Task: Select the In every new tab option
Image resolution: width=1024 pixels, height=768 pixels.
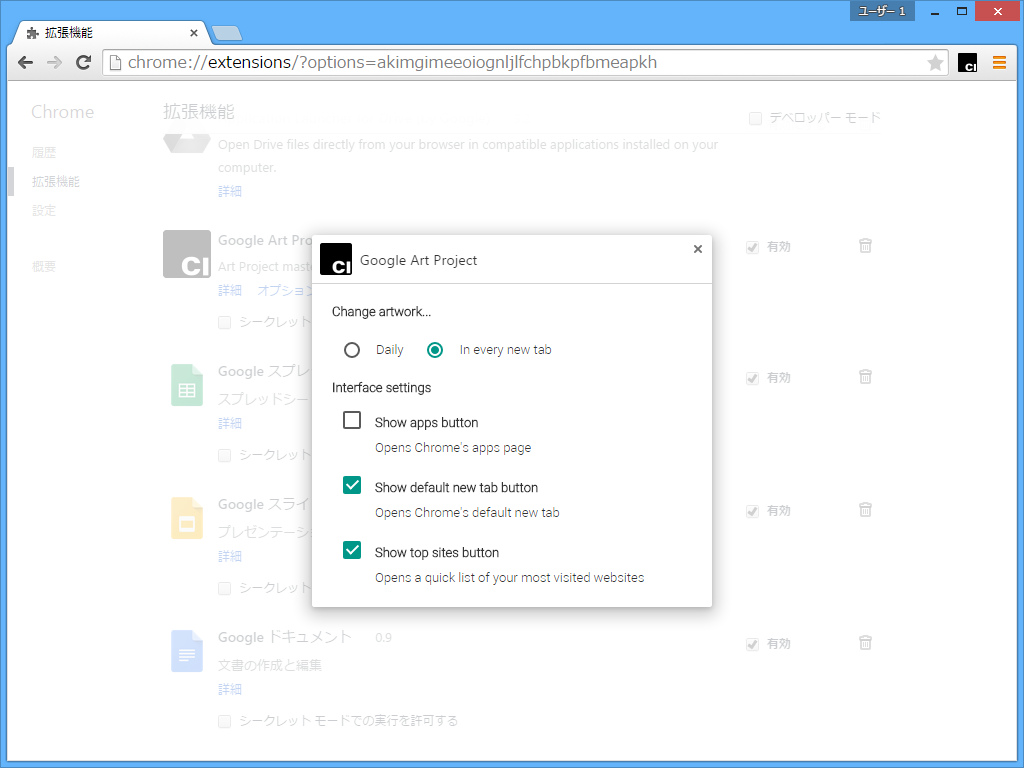Action: click(x=435, y=350)
